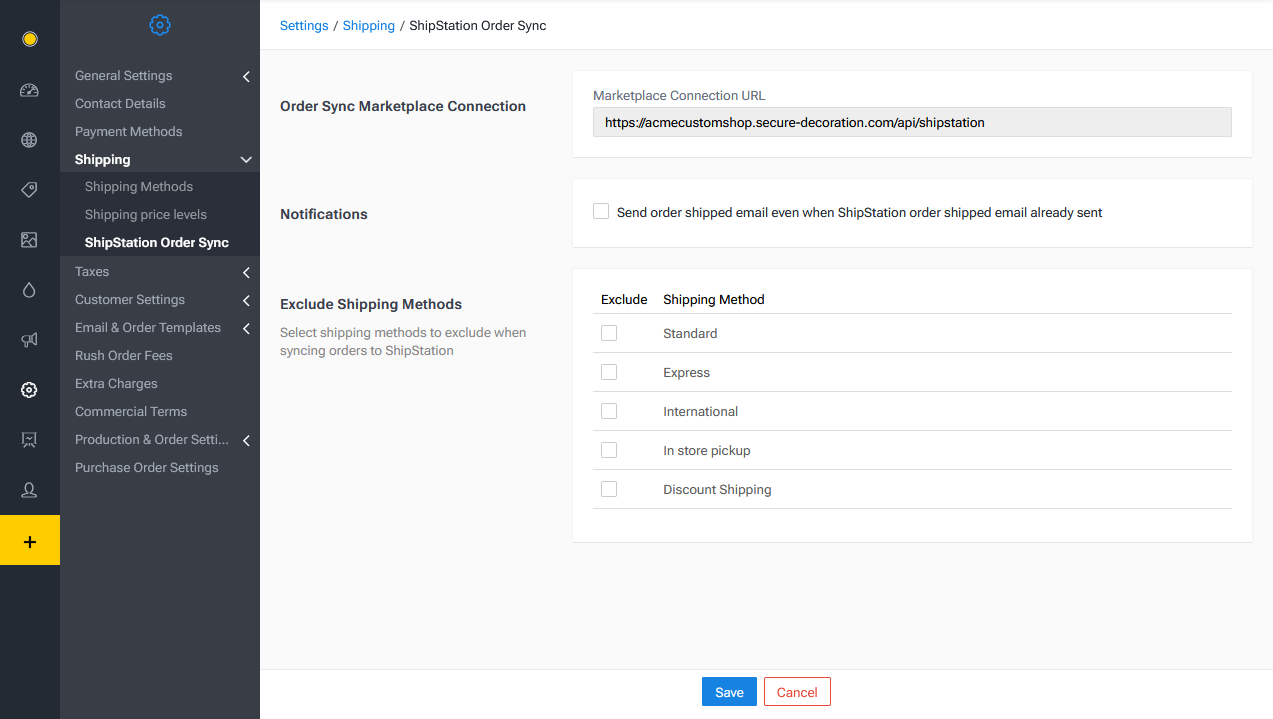The image size is (1273, 719).
Task: Open the Settings breadcrumb link
Action: point(304,25)
